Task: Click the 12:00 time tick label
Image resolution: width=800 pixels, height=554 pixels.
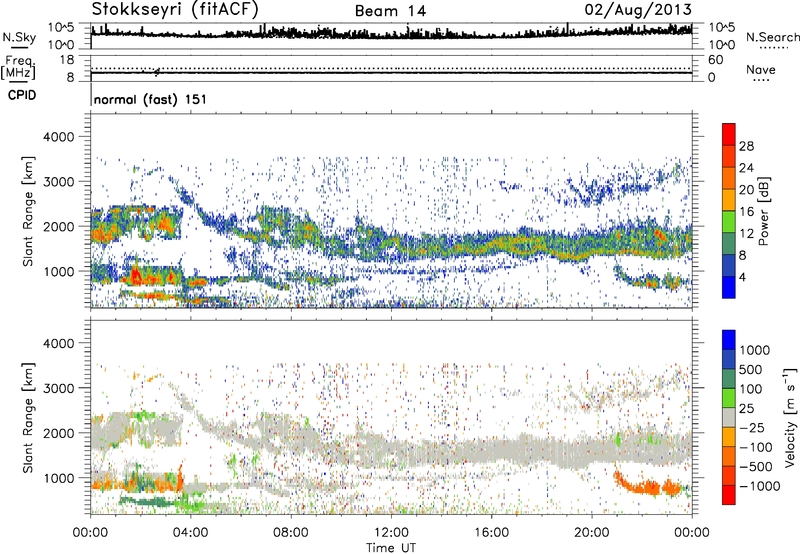Action: coord(391,533)
